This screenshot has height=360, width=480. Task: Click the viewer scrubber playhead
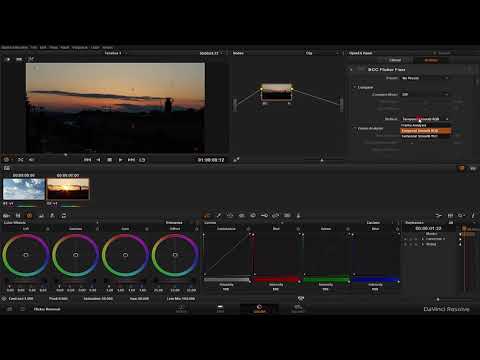[x=66, y=155]
